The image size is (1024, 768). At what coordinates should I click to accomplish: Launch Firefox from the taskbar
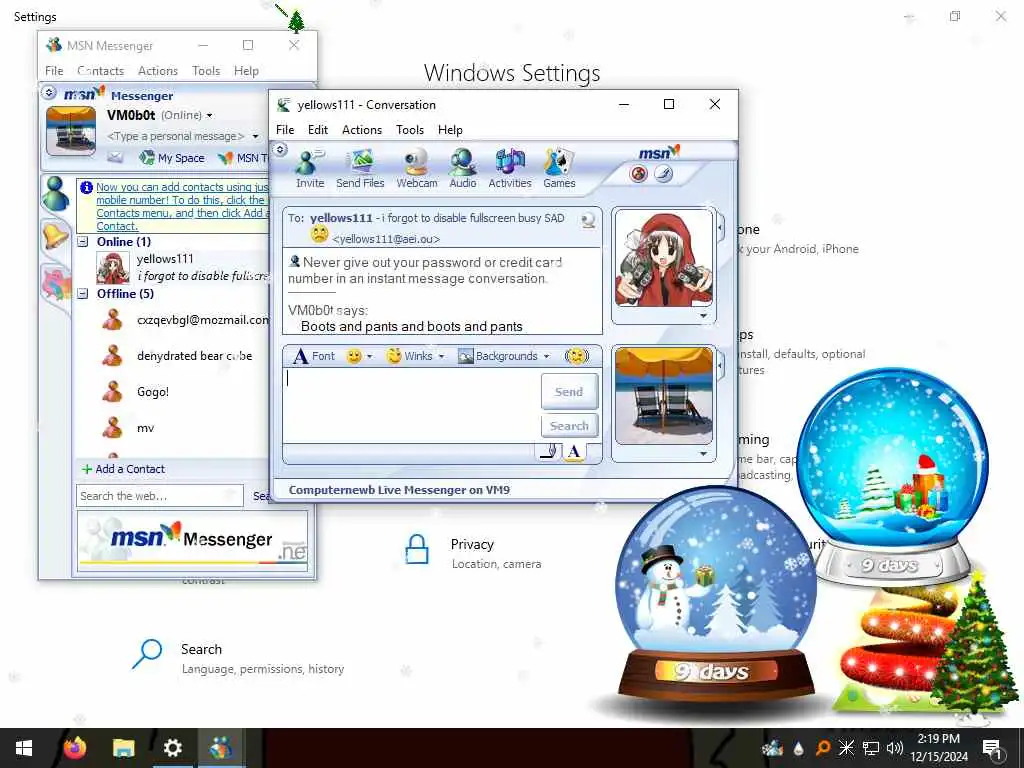pos(74,748)
